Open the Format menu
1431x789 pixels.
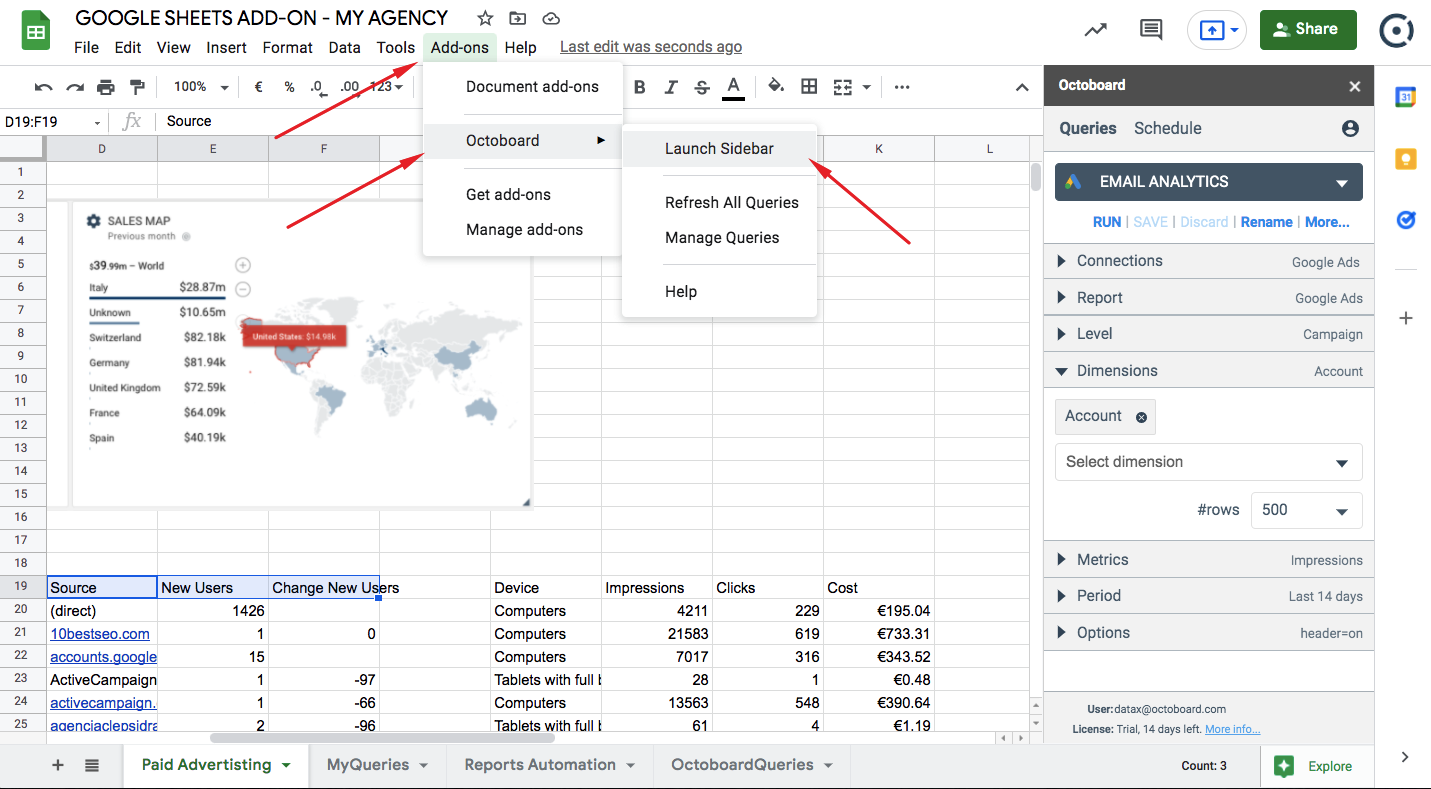click(288, 47)
